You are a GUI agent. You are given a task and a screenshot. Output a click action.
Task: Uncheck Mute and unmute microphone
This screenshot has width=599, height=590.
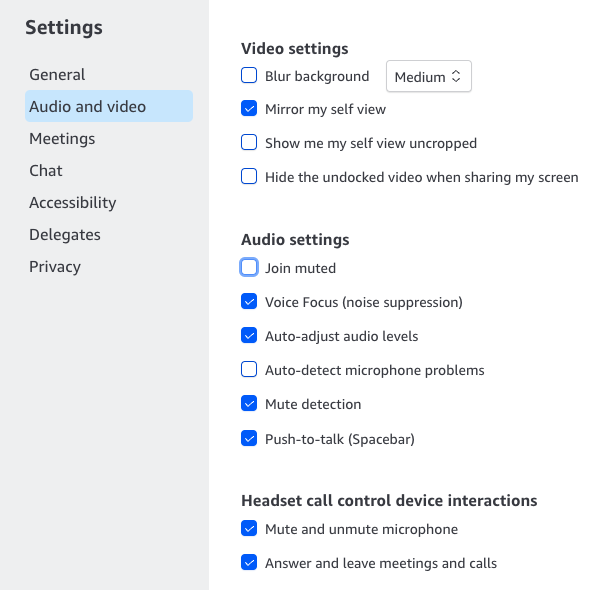pyautogui.click(x=249, y=528)
